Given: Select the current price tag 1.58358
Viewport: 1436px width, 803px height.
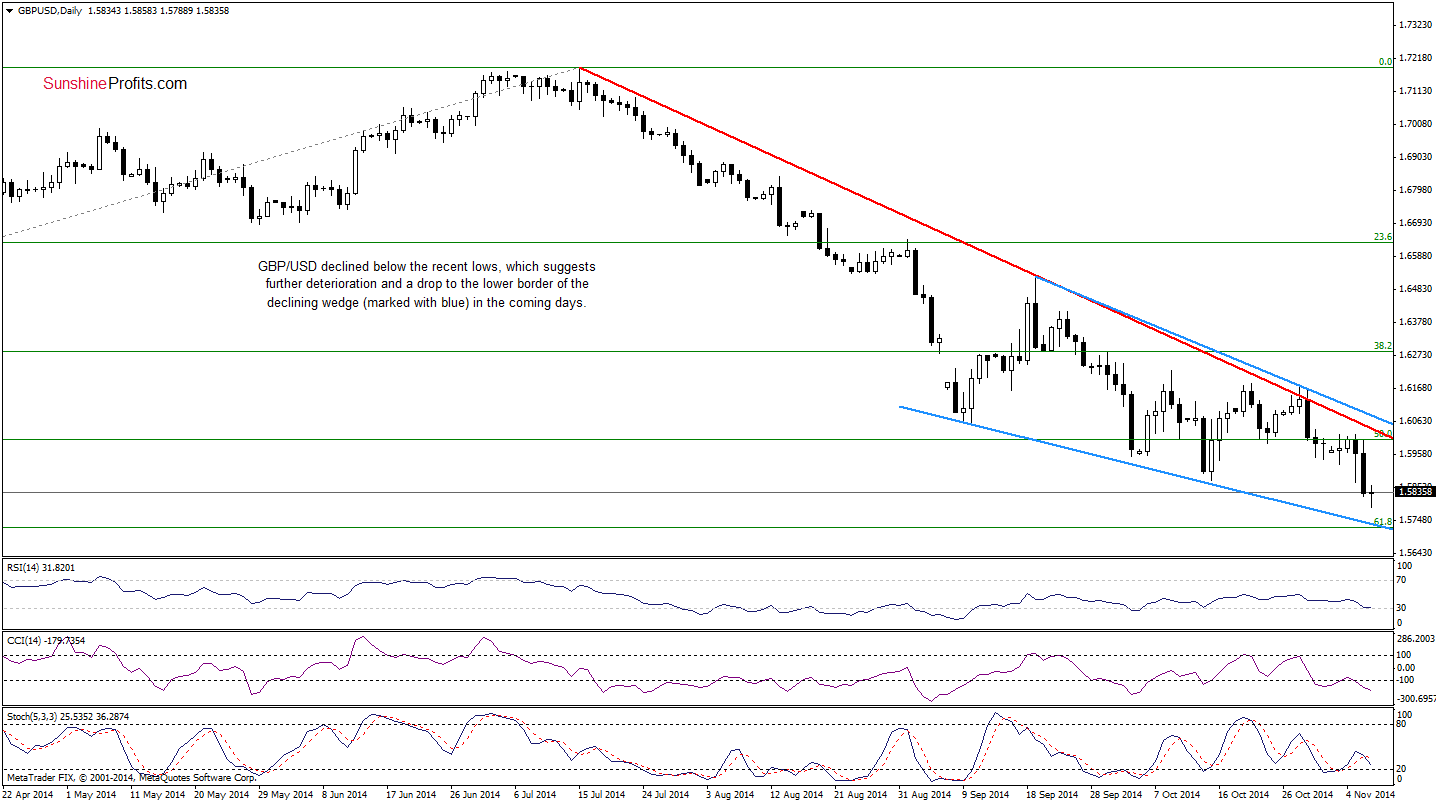Looking at the screenshot, I should point(1416,491).
